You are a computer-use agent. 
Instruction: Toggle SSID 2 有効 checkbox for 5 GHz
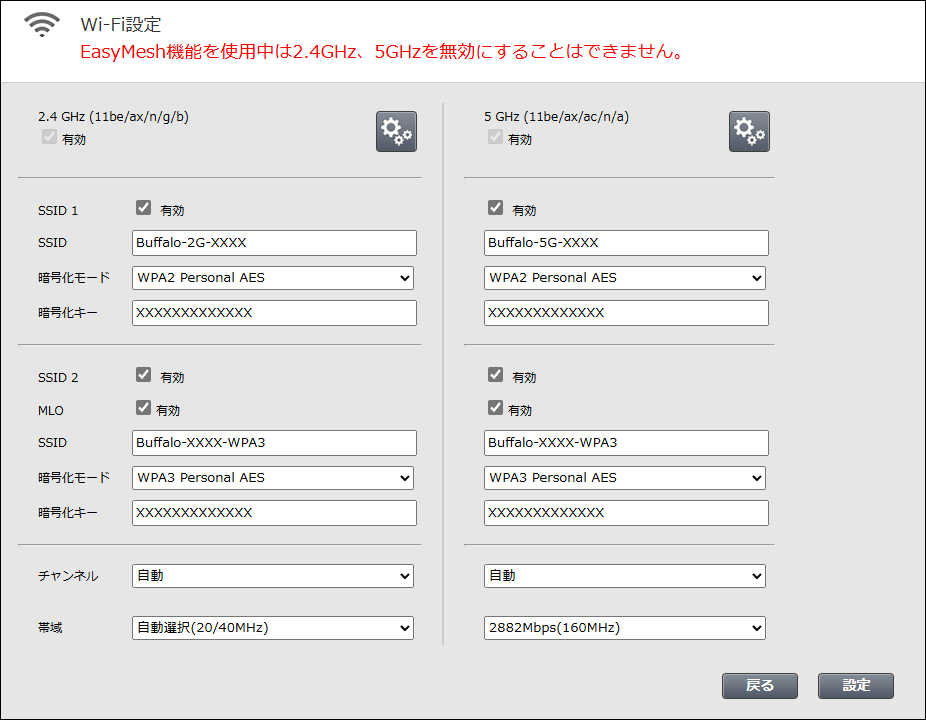coord(495,376)
